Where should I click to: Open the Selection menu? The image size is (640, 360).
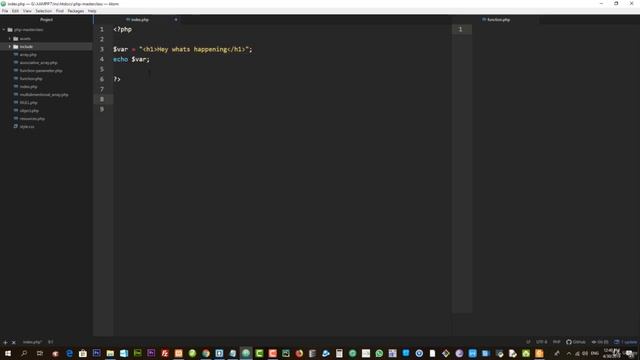pyautogui.click(x=43, y=11)
